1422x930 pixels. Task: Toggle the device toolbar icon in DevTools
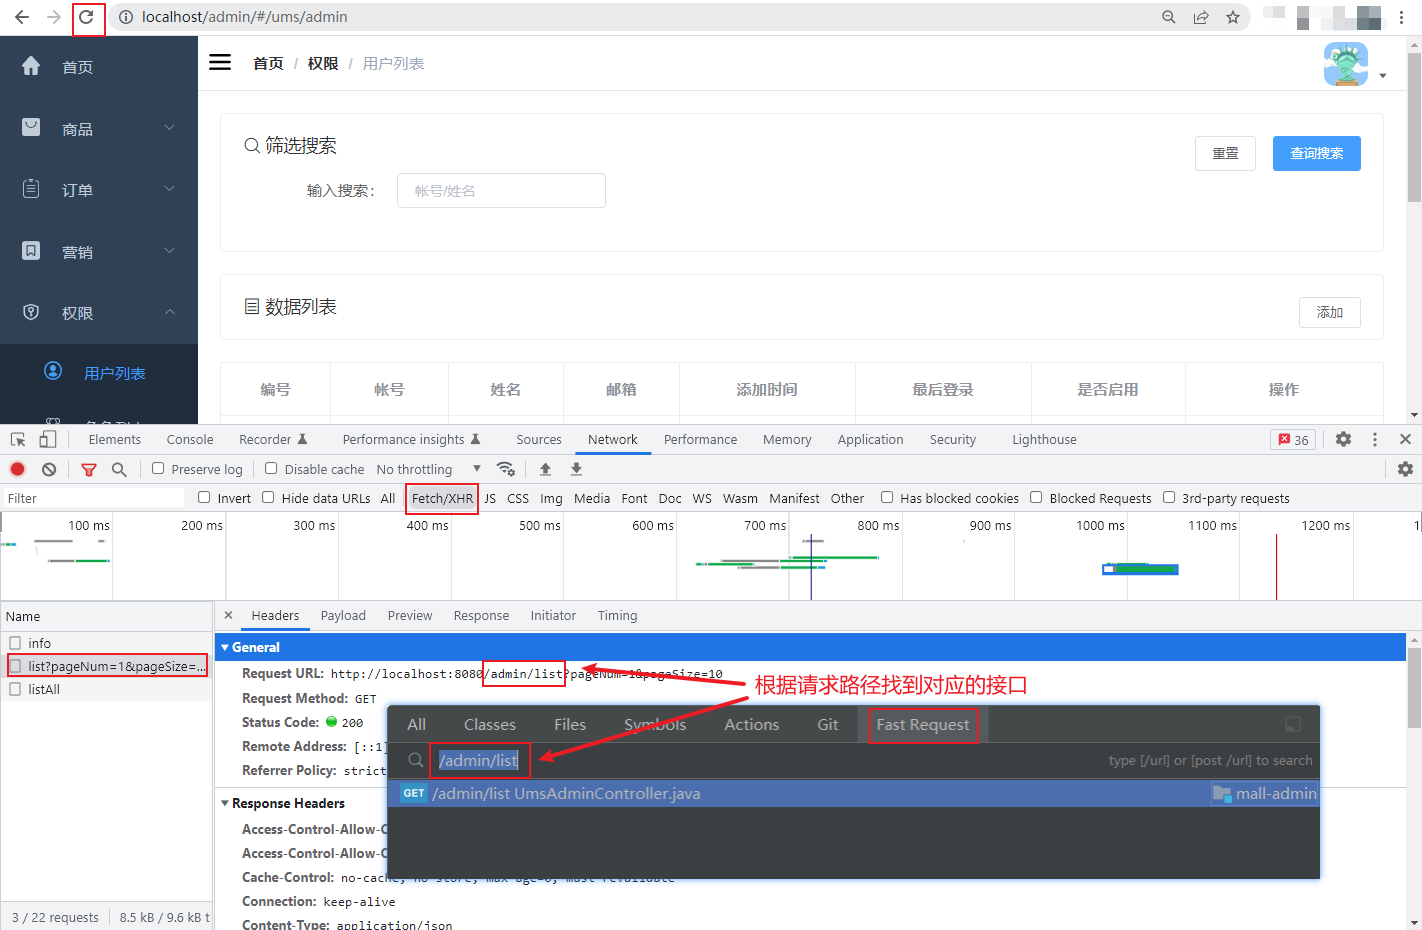pos(47,440)
